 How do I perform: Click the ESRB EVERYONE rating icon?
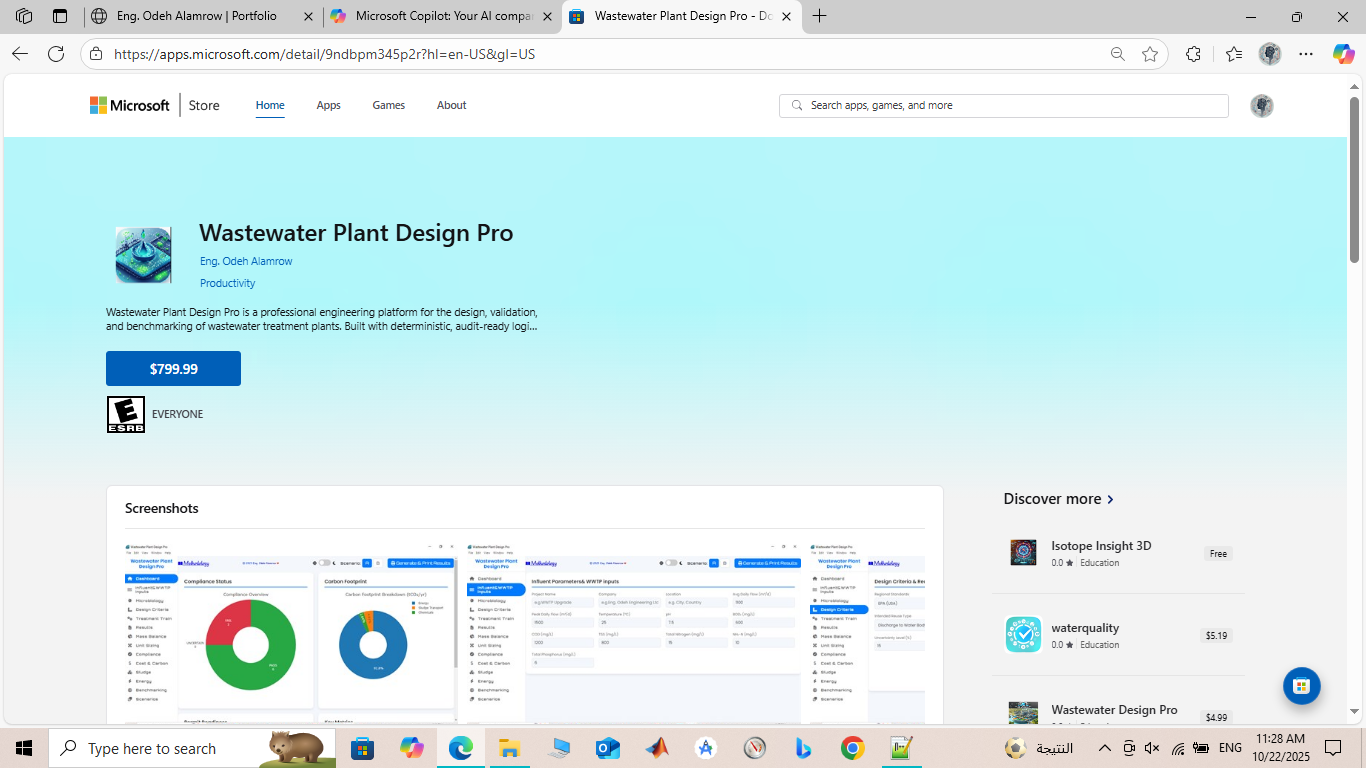pyautogui.click(x=125, y=413)
